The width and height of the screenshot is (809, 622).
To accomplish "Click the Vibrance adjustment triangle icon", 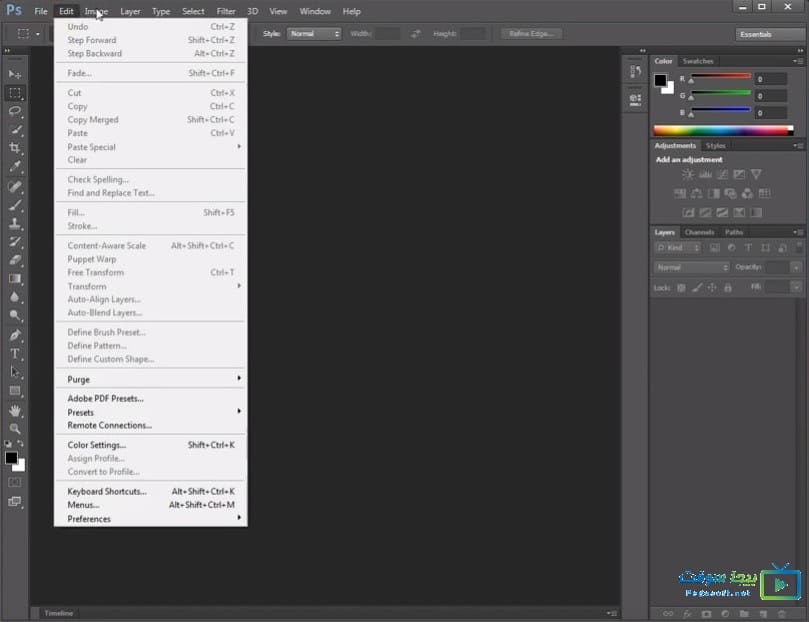I will (756, 174).
